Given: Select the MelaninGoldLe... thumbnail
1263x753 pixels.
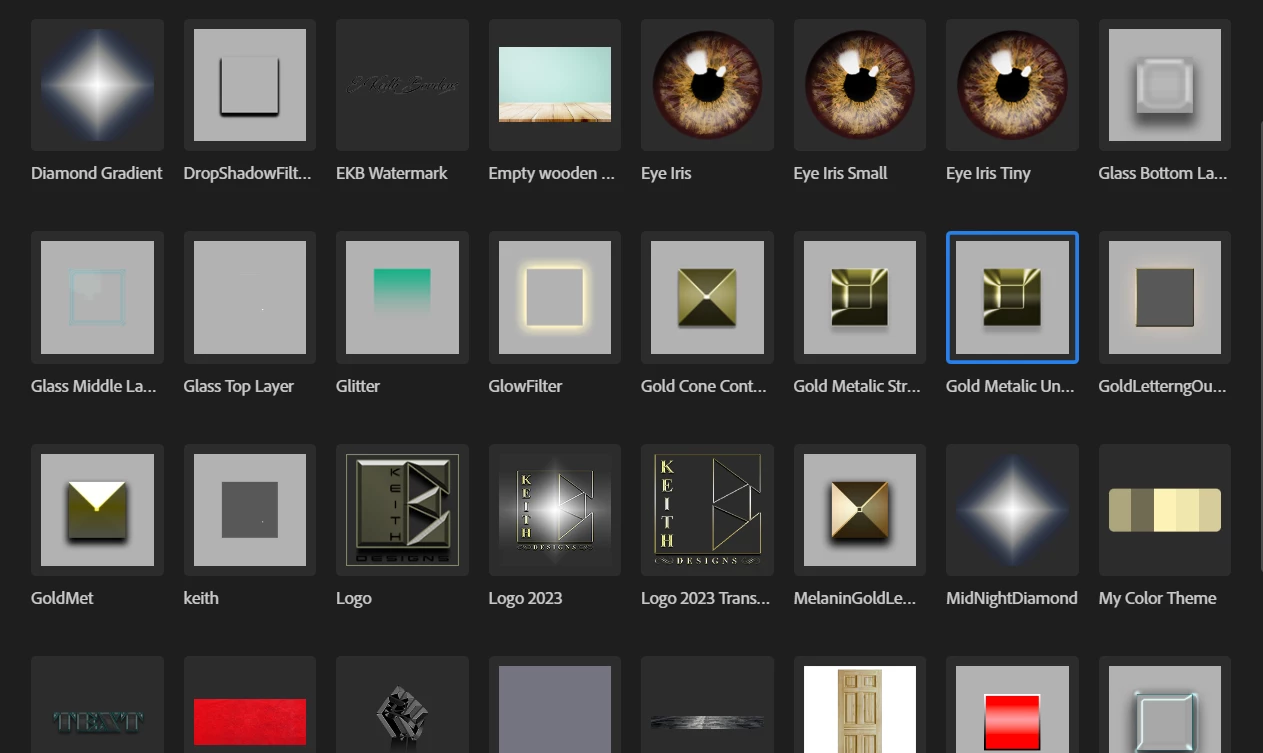Looking at the screenshot, I should point(860,510).
